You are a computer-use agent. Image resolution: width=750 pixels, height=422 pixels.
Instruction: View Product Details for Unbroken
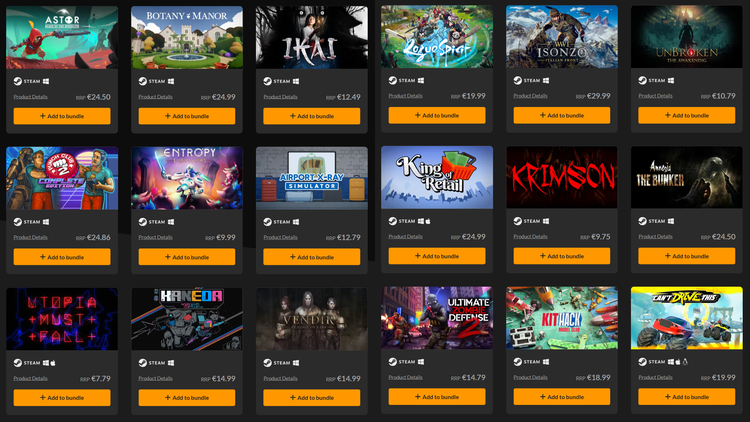655,96
